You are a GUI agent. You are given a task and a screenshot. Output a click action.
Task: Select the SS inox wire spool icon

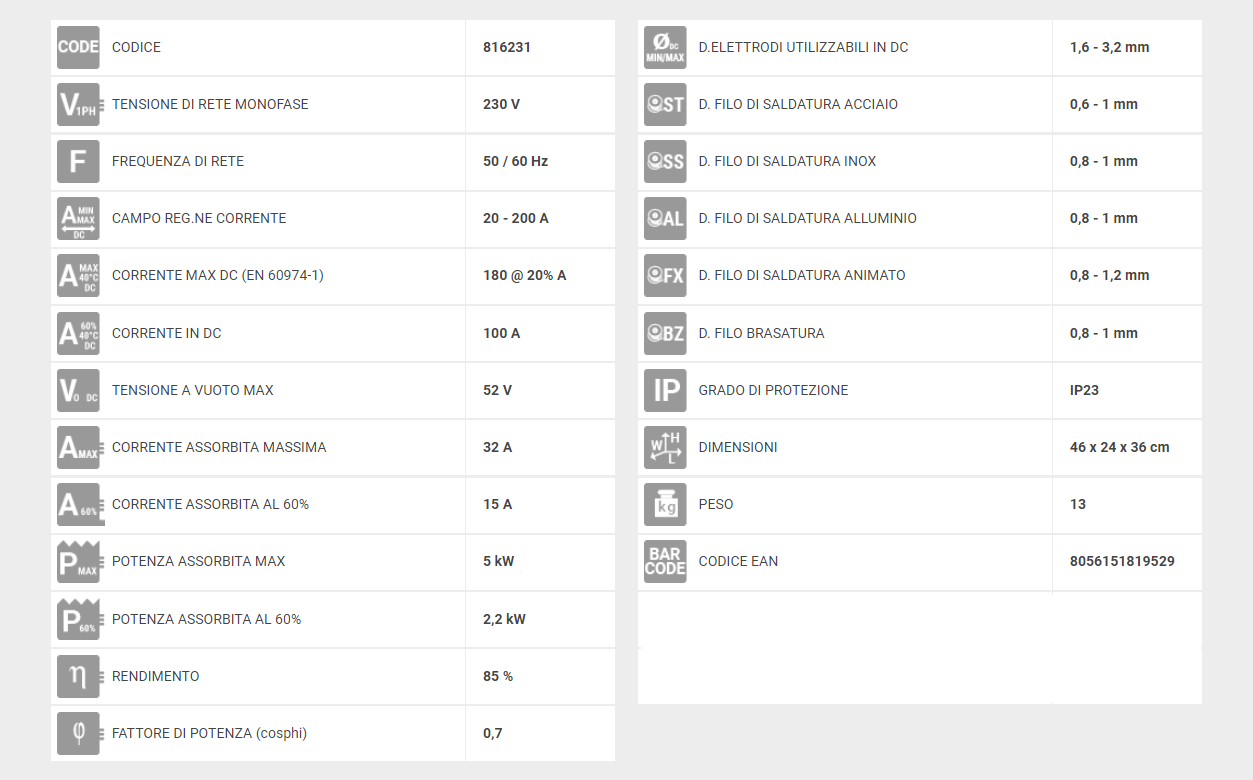click(x=665, y=161)
